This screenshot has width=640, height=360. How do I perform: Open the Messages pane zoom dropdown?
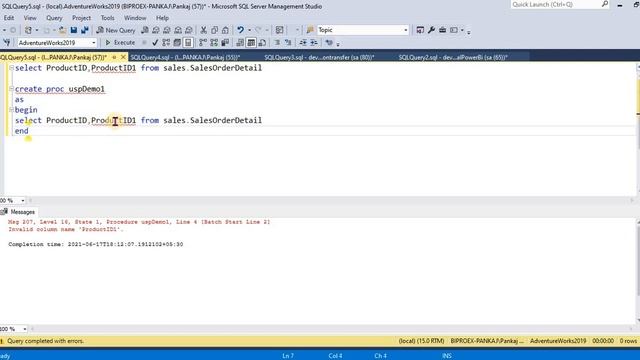(x=24, y=329)
